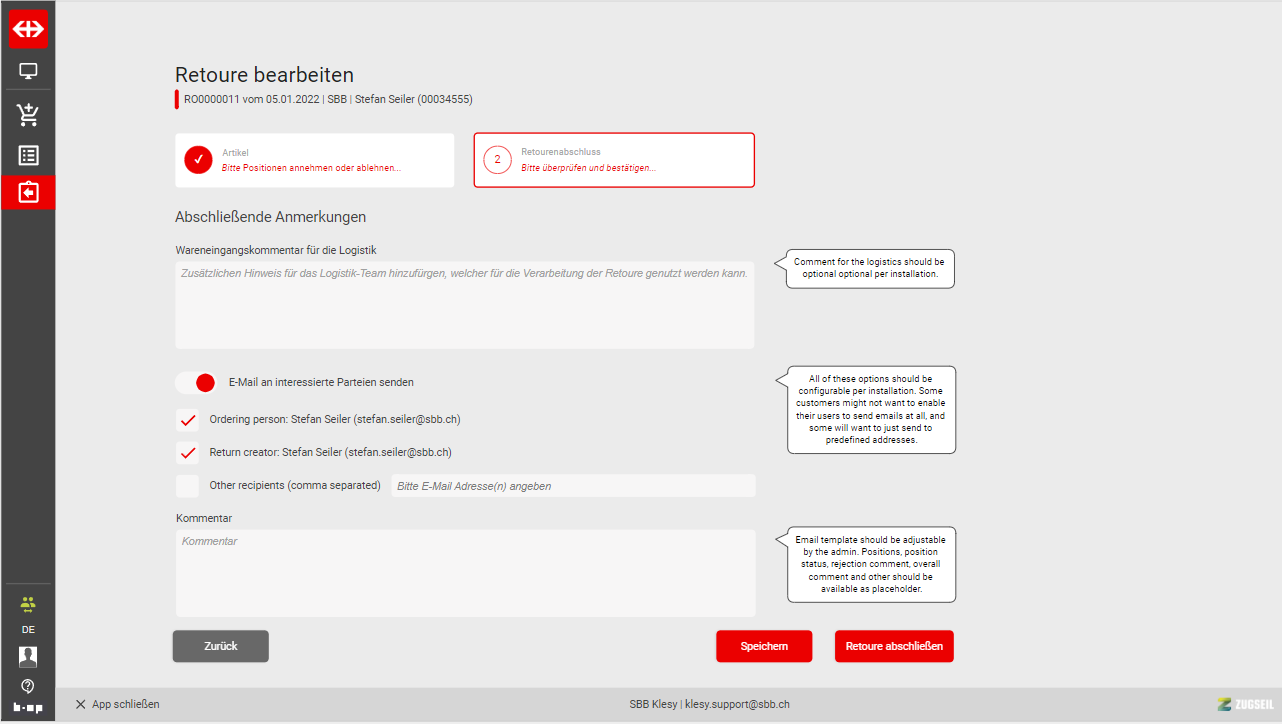Uncheck the Ordering person checkbox
This screenshot has width=1282, height=724.
pos(187,420)
